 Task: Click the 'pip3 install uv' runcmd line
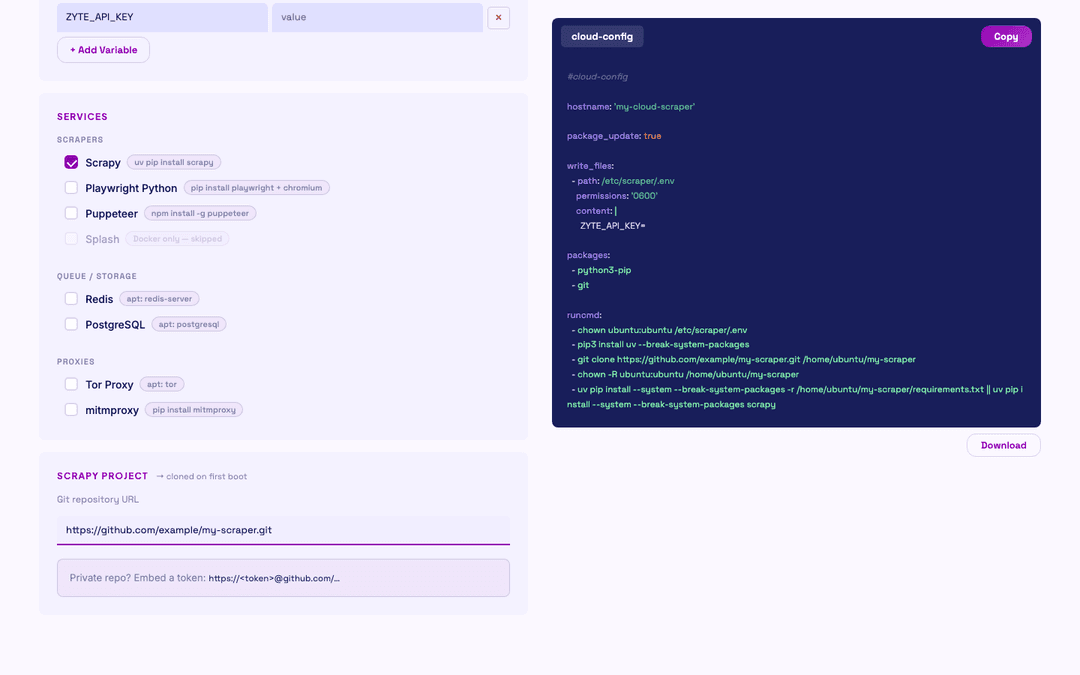pos(660,344)
